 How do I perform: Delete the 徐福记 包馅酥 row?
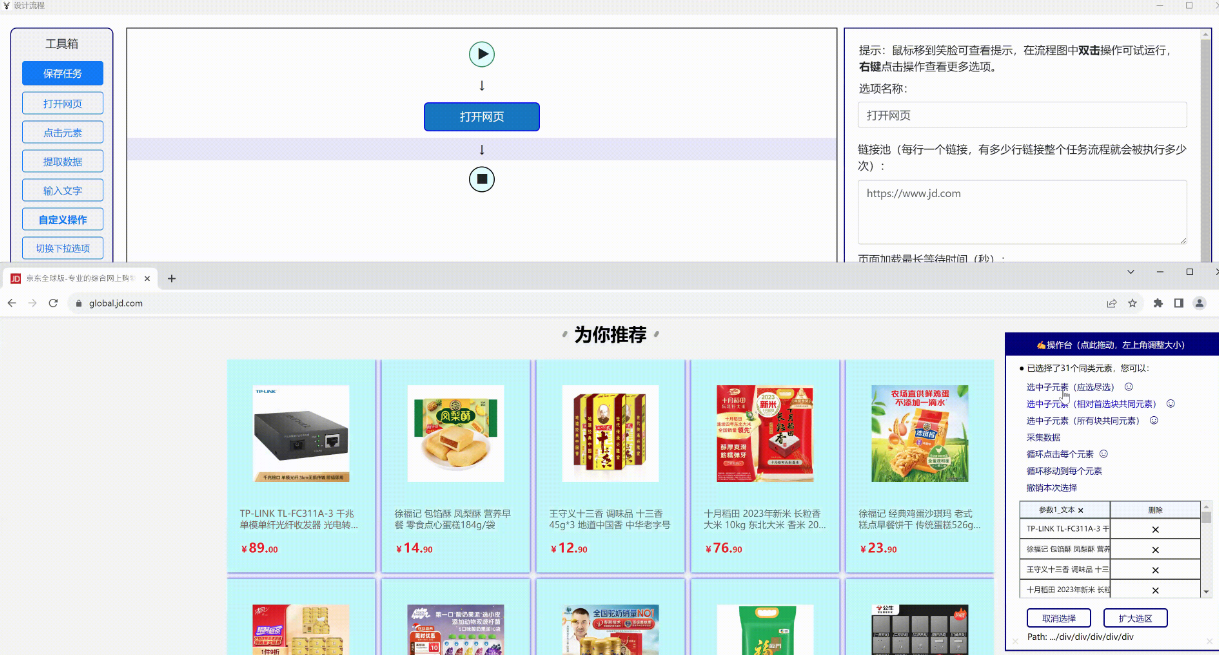[x=1155, y=550]
